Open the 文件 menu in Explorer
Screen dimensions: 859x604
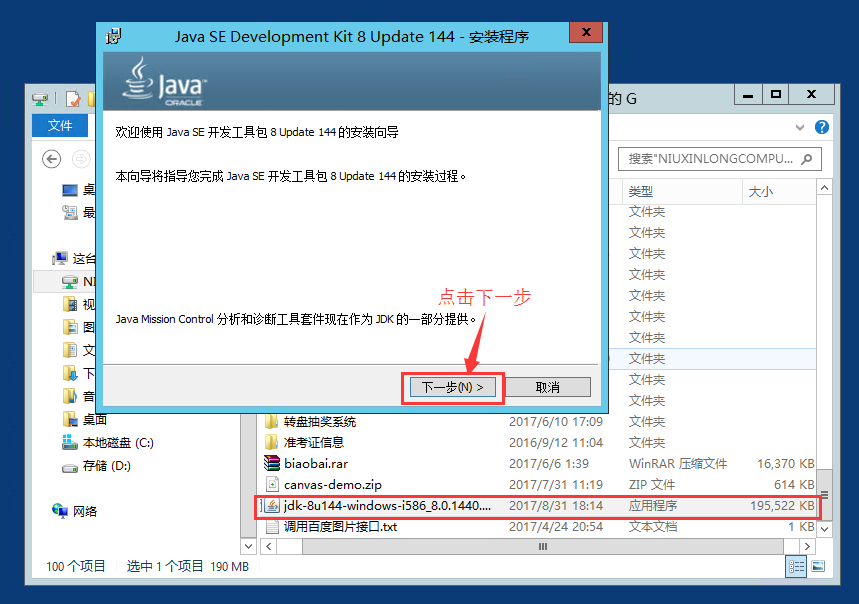[60, 125]
